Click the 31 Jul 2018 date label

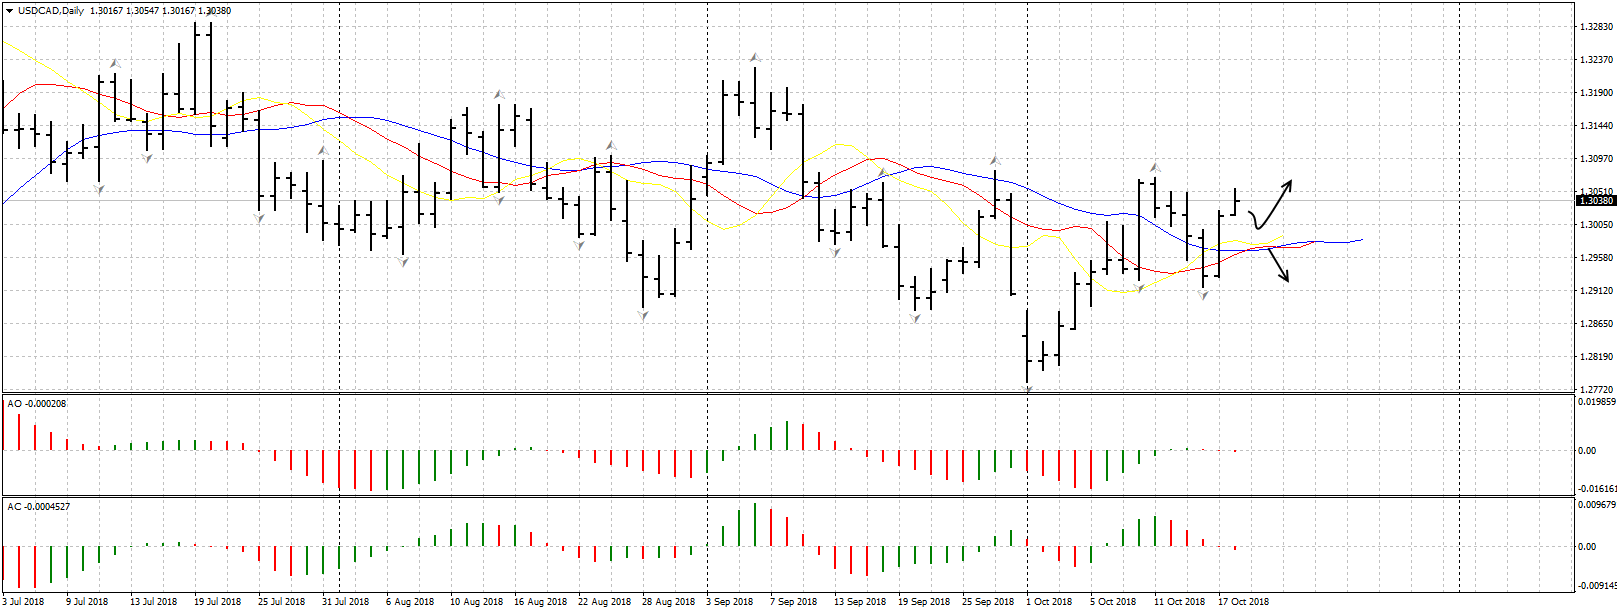pos(345,602)
